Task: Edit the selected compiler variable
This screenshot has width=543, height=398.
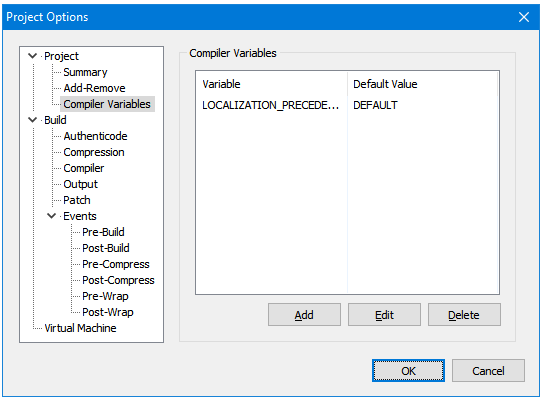Action: 384,315
